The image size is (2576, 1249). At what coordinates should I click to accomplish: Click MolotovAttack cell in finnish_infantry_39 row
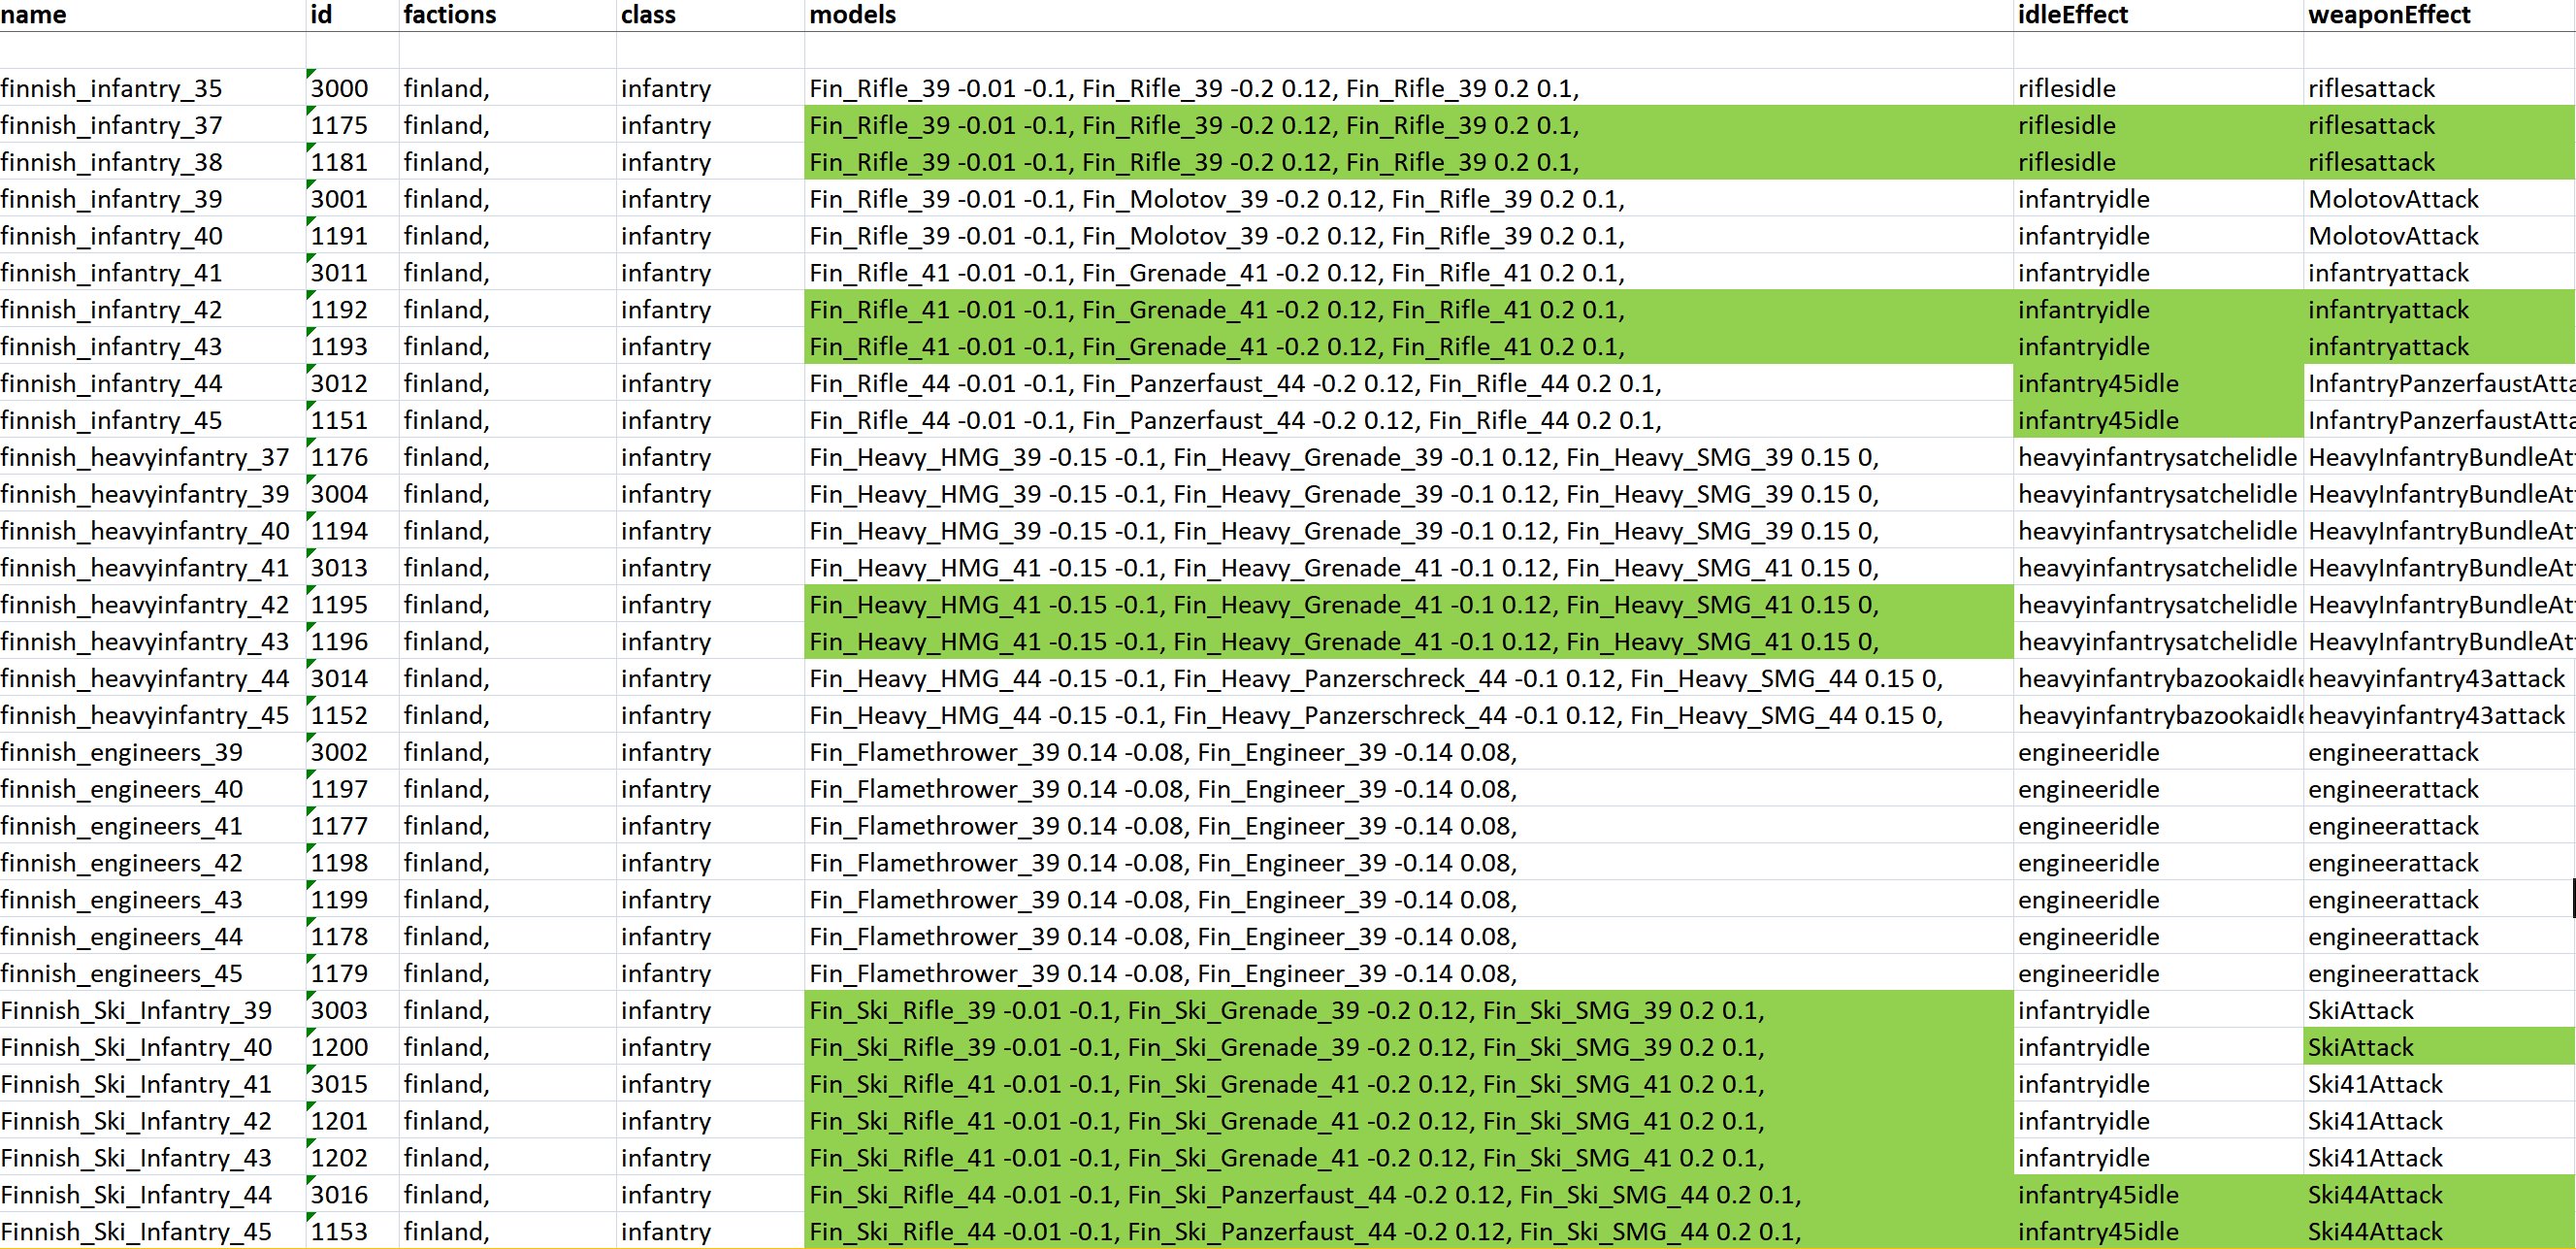point(2393,199)
